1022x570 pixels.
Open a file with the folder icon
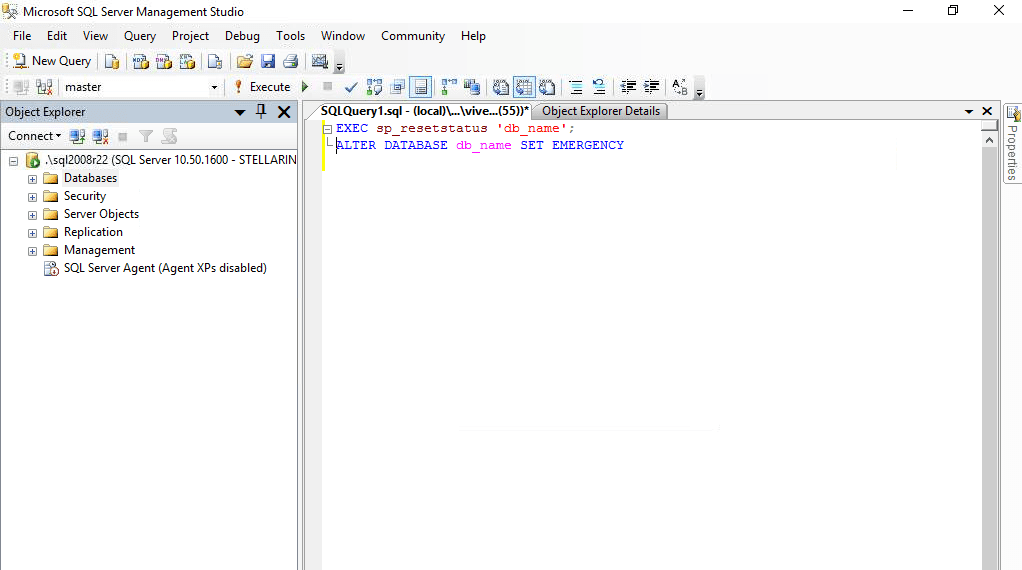244,61
